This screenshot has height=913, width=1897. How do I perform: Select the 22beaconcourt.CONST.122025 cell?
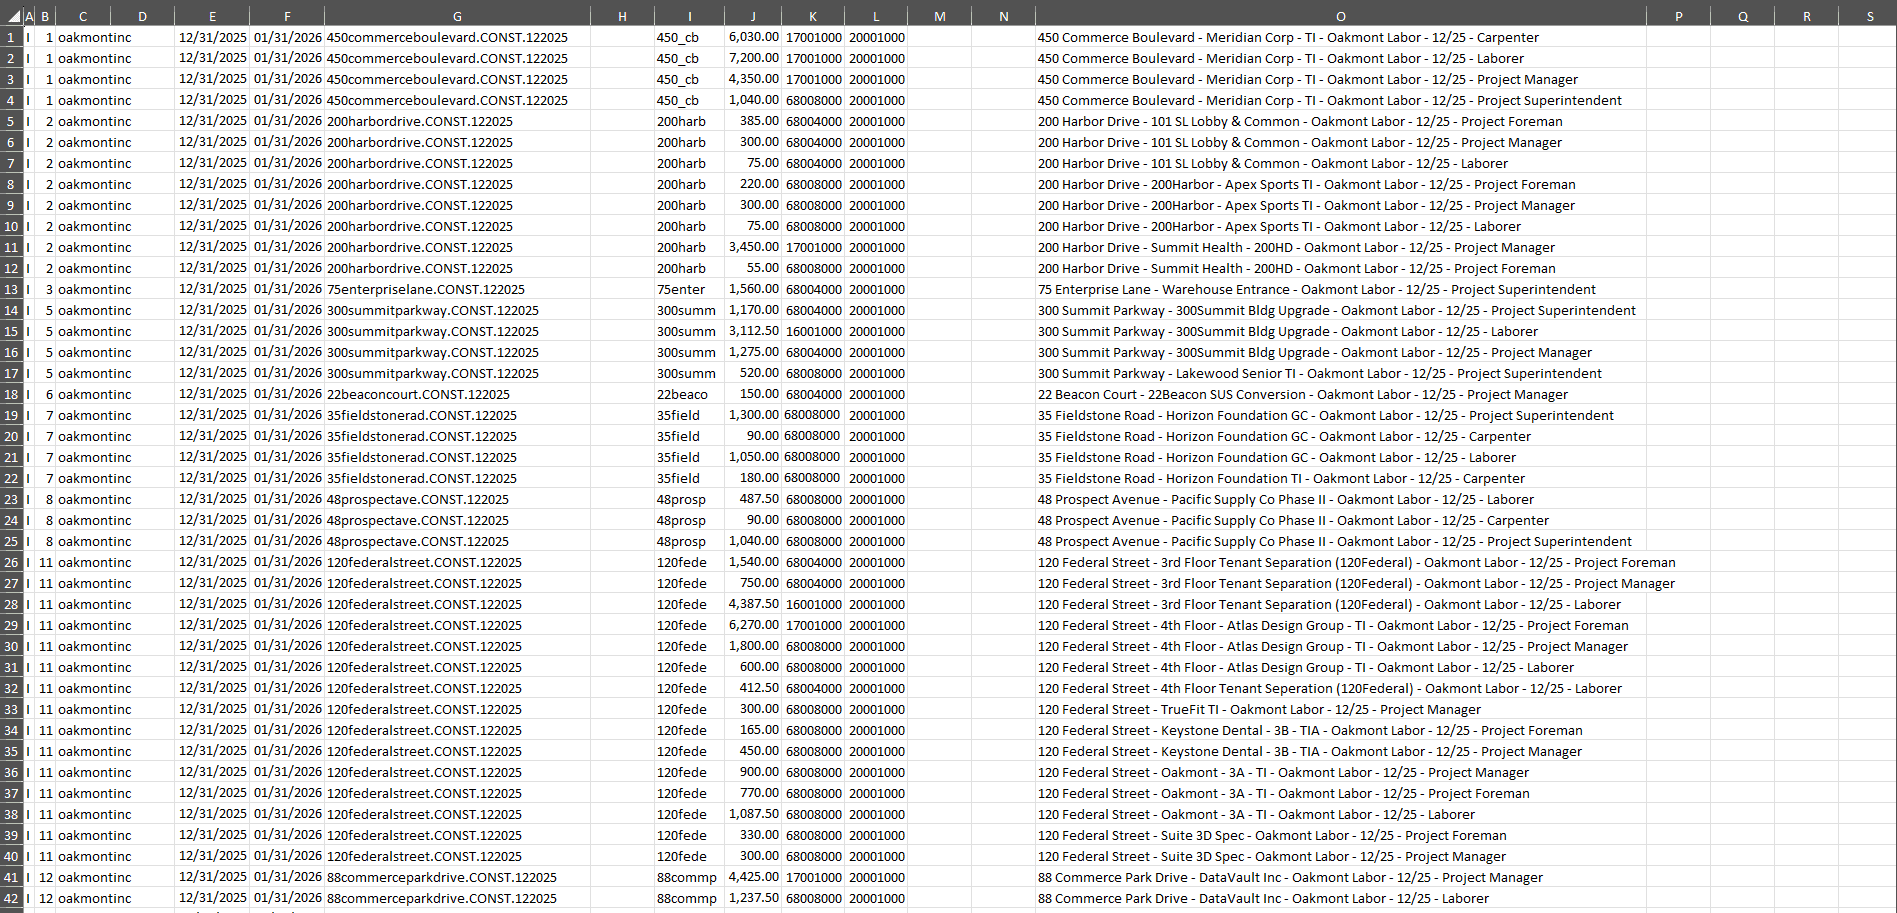[x=457, y=394]
